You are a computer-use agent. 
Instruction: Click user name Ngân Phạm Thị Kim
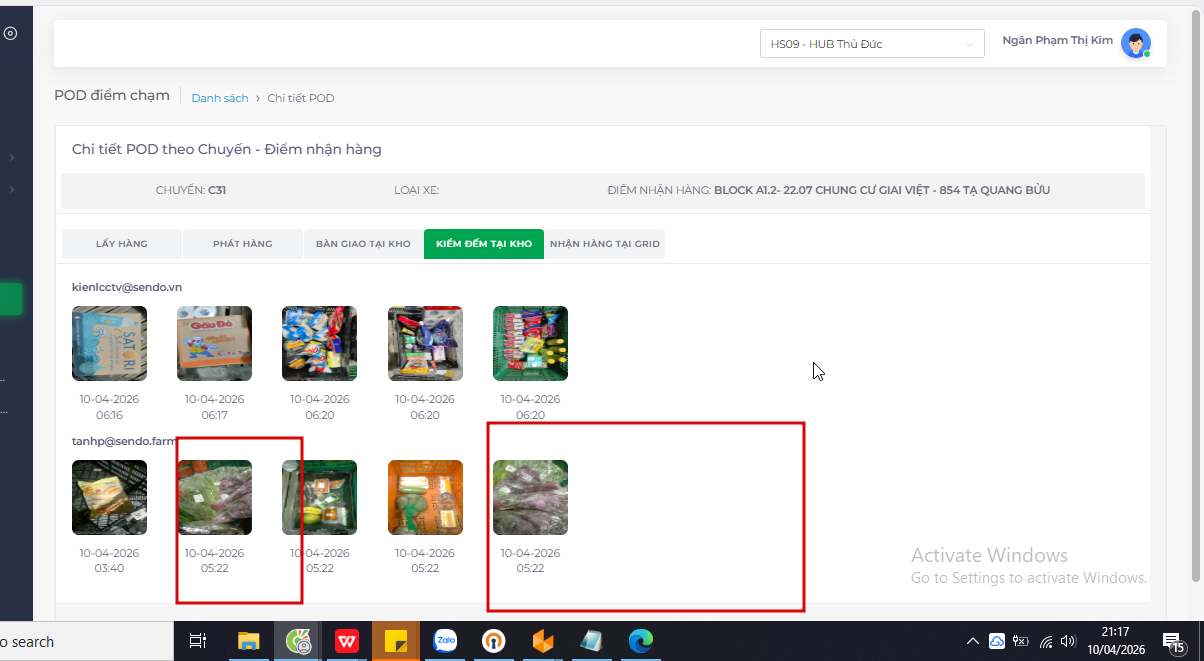(1057, 40)
